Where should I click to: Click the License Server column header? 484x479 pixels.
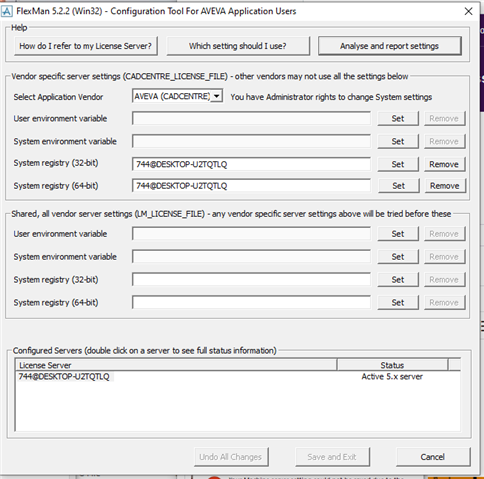tap(176, 365)
